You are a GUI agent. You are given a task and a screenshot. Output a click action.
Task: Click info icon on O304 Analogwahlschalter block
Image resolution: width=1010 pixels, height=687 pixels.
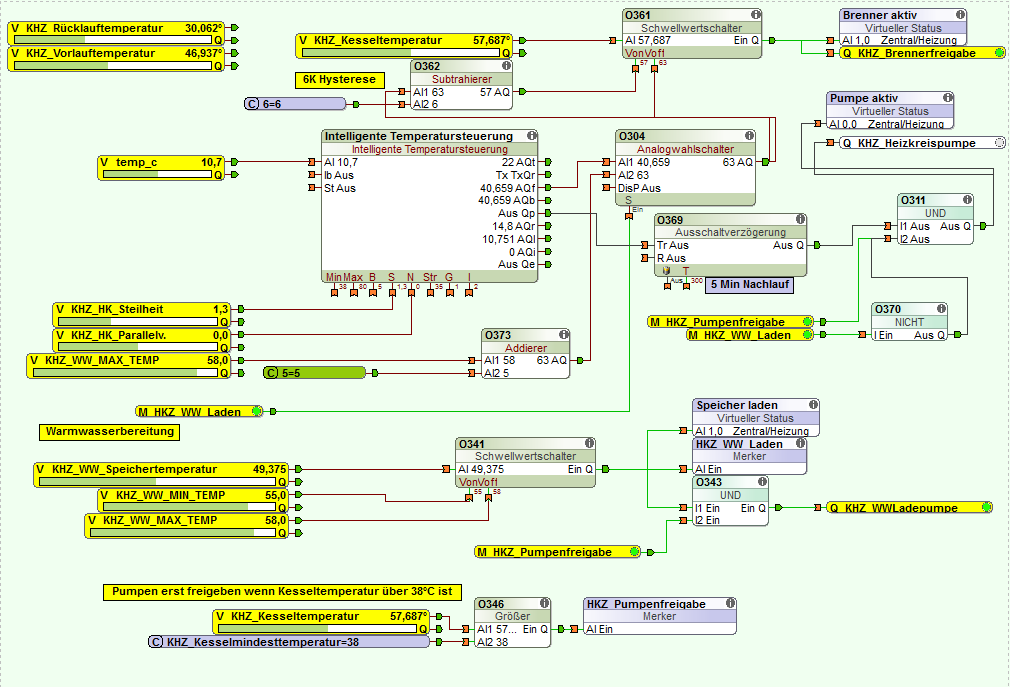(x=749, y=135)
